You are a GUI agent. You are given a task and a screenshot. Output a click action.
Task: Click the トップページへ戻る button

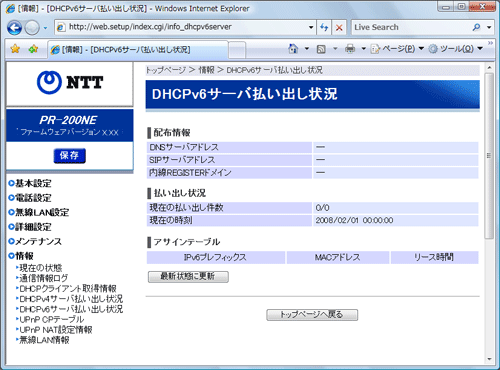pyautogui.click(x=312, y=315)
